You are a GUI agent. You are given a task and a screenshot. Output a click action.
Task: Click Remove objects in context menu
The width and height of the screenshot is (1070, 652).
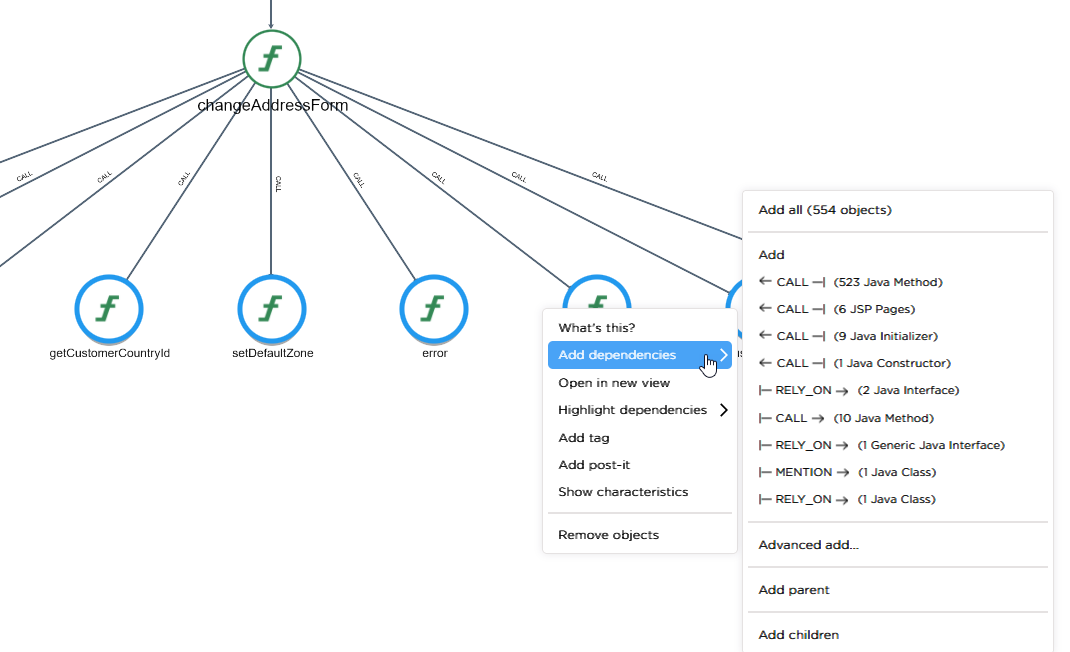608,535
